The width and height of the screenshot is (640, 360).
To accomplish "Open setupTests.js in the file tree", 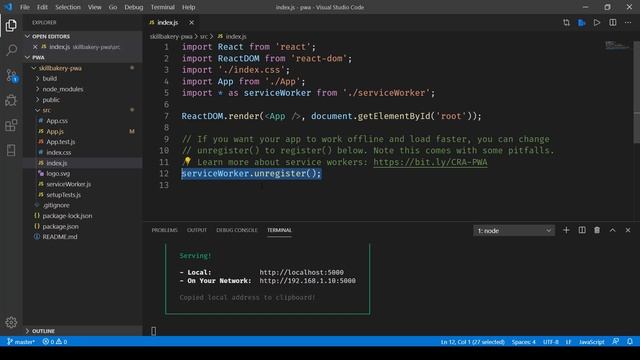I will [63, 195].
